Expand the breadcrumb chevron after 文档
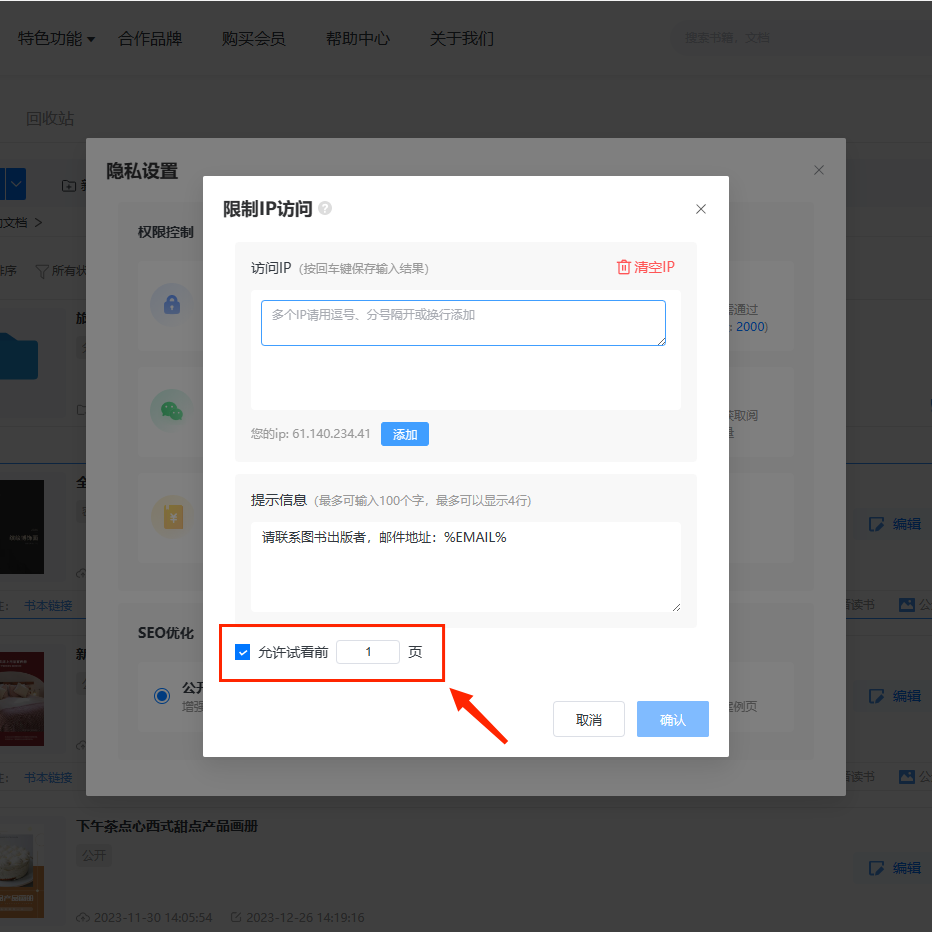The image size is (932, 932). 38,222
